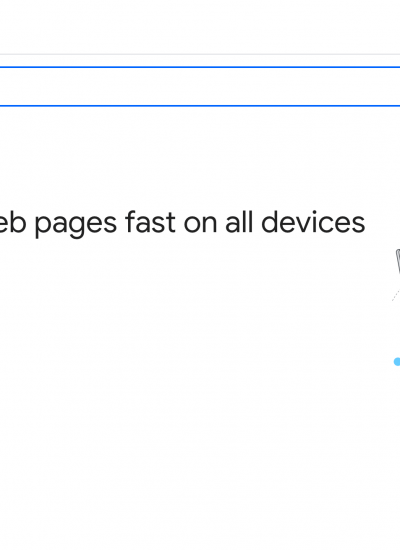Click the word 'on' in the heading
Viewport: 400px width, 550px height.
click(200, 225)
